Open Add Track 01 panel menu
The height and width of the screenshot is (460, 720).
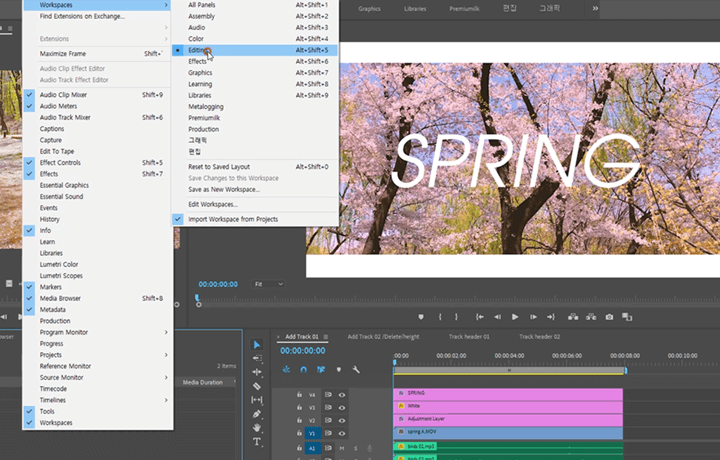click(x=326, y=337)
